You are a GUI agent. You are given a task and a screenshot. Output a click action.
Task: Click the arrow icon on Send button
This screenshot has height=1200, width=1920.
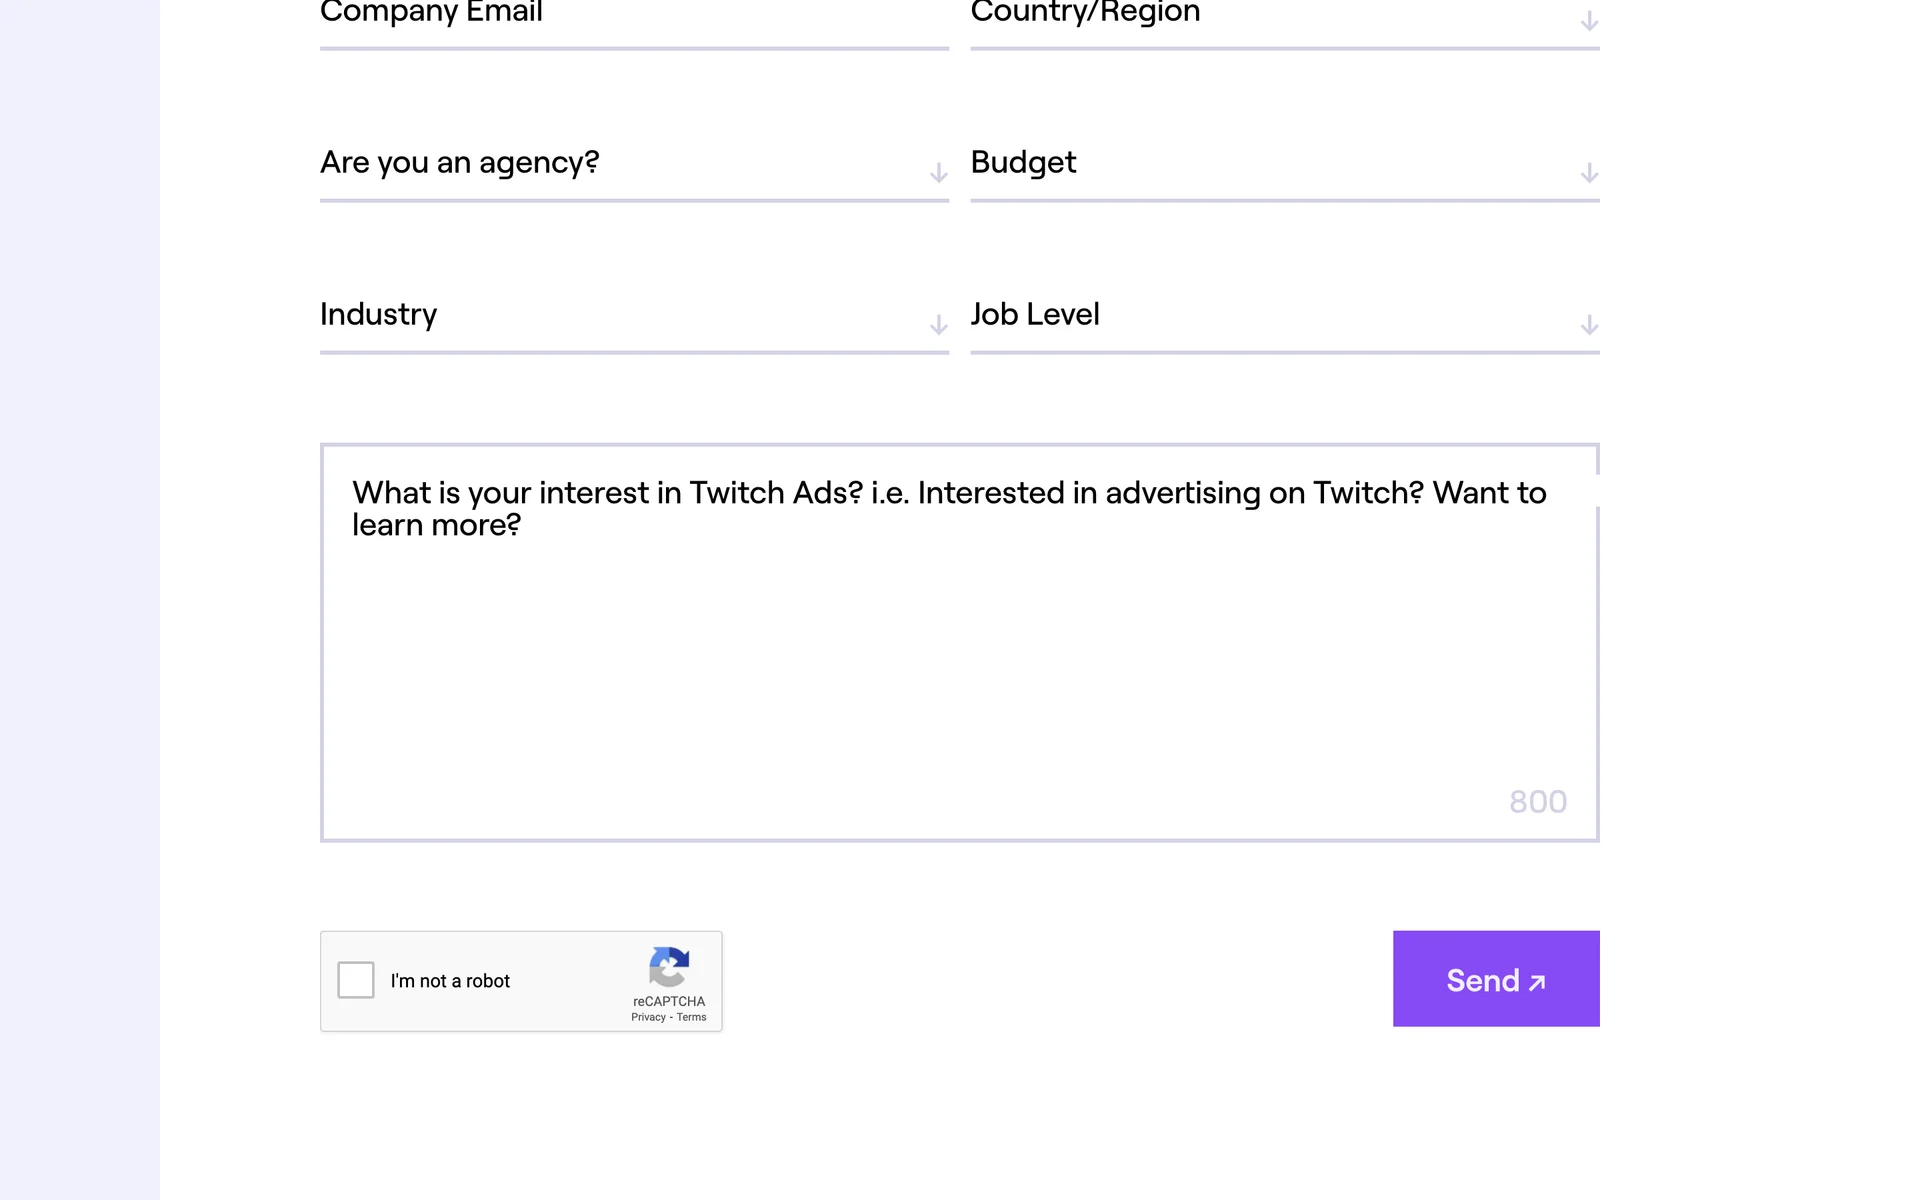tap(1537, 982)
